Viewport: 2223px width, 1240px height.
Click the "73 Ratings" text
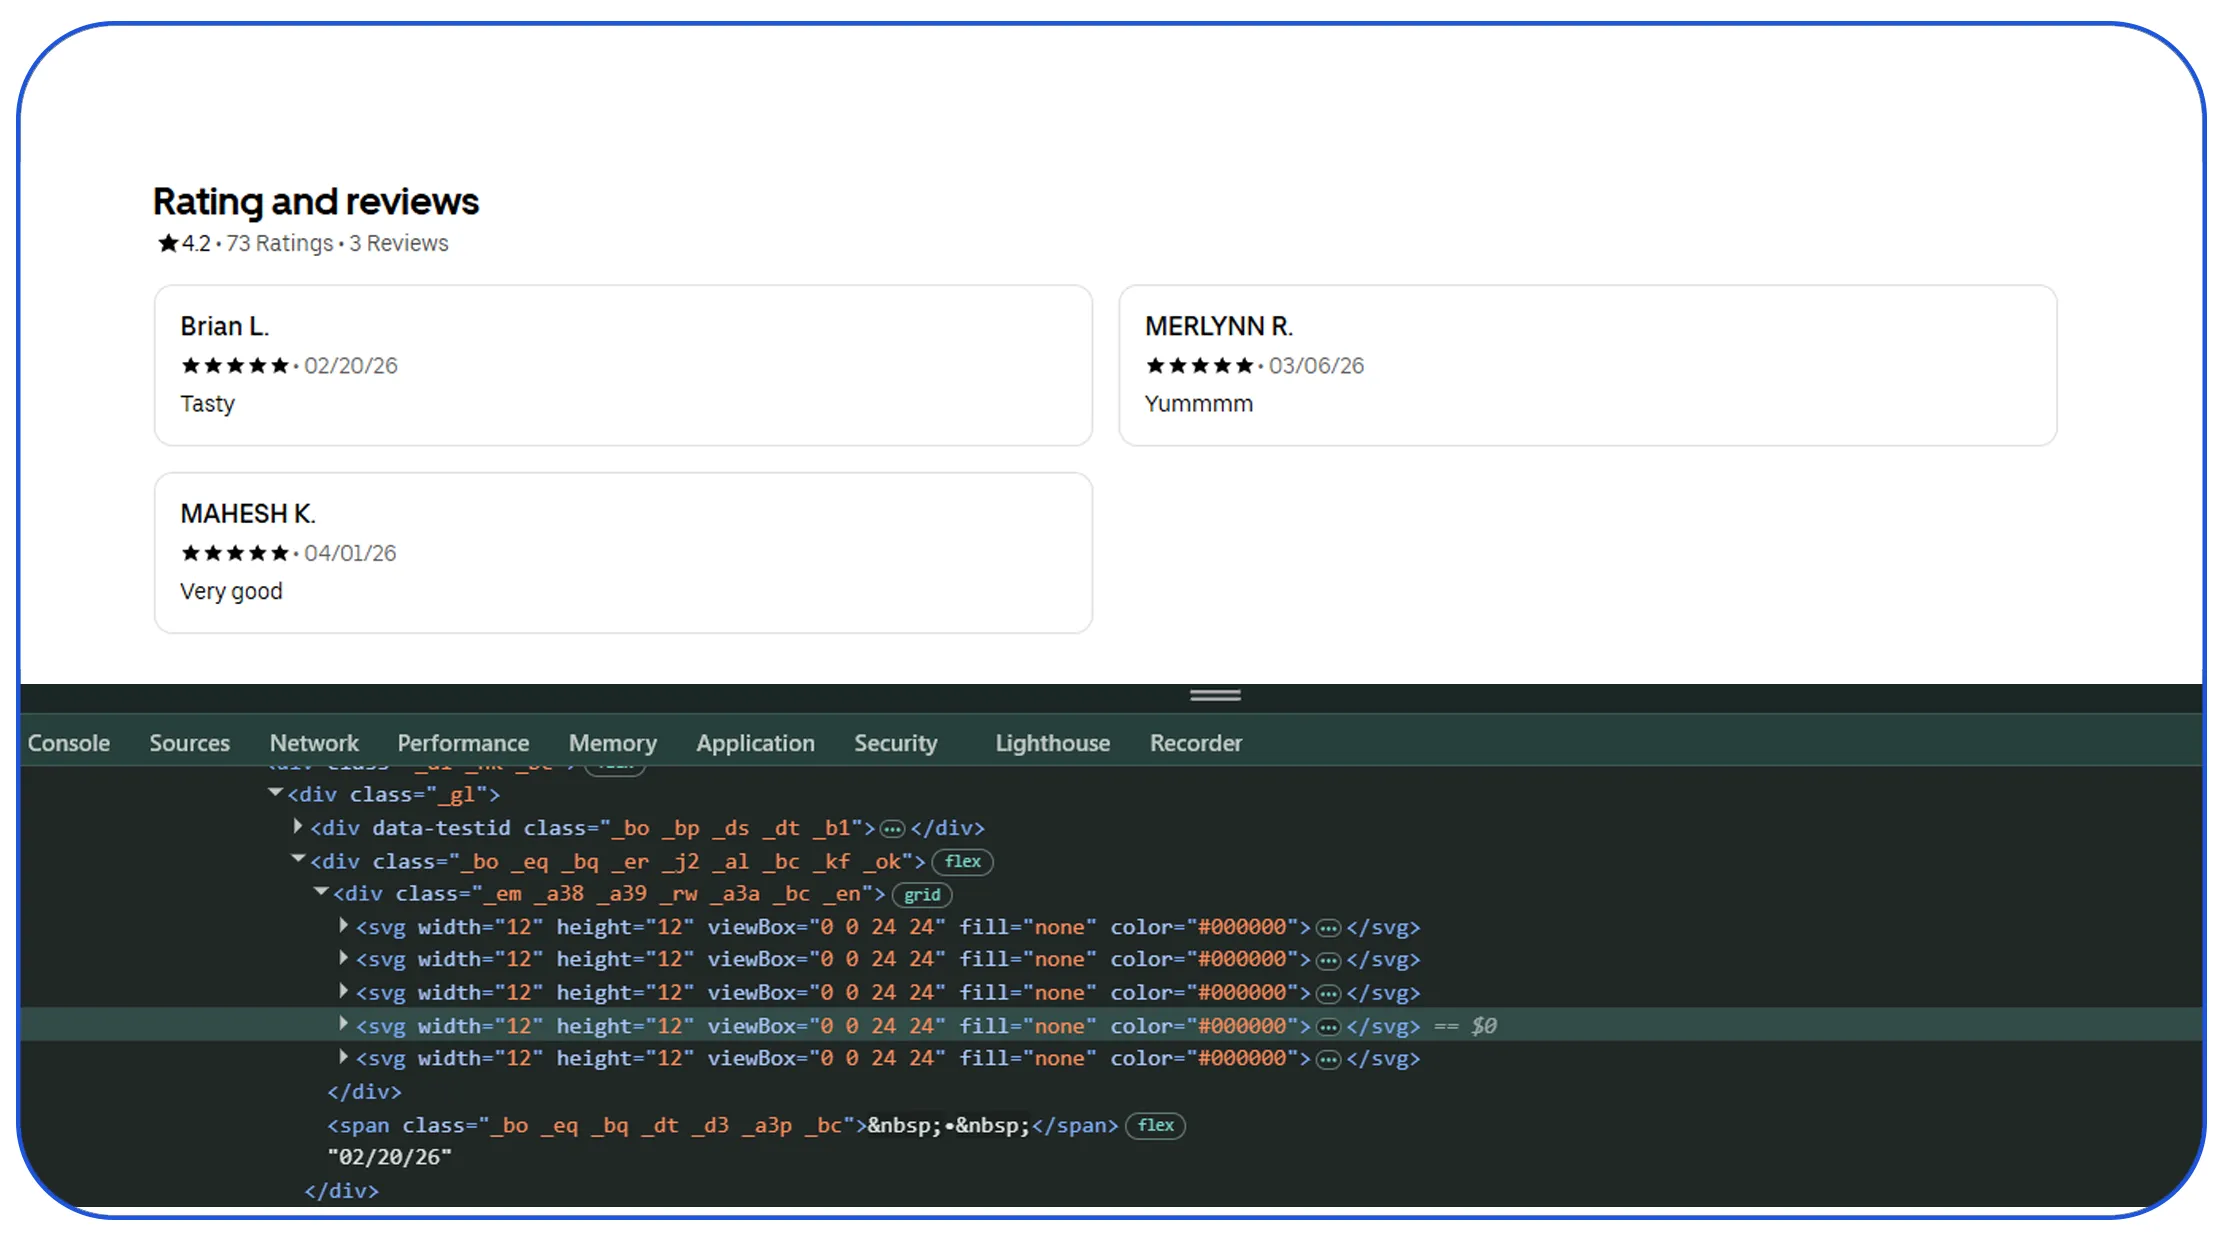280,243
